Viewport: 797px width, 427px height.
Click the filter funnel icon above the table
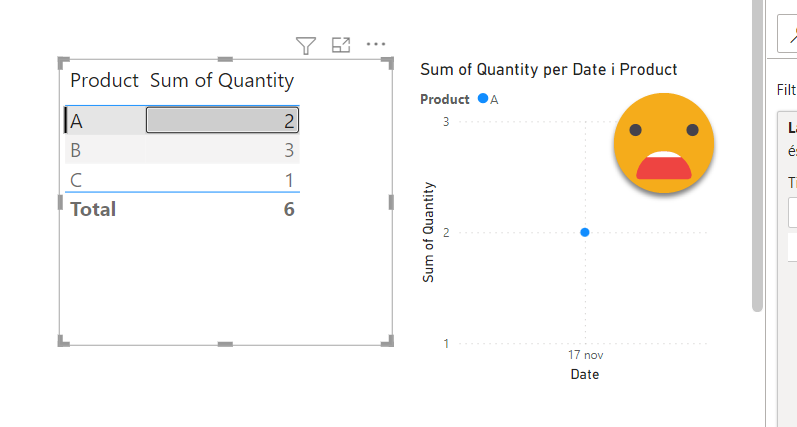point(306,45)
